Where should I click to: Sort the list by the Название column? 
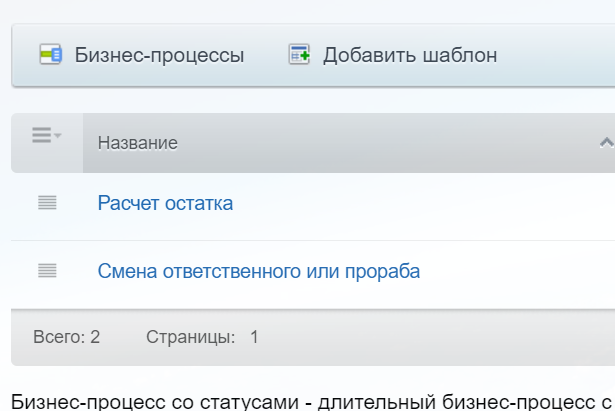coord(138,143)
